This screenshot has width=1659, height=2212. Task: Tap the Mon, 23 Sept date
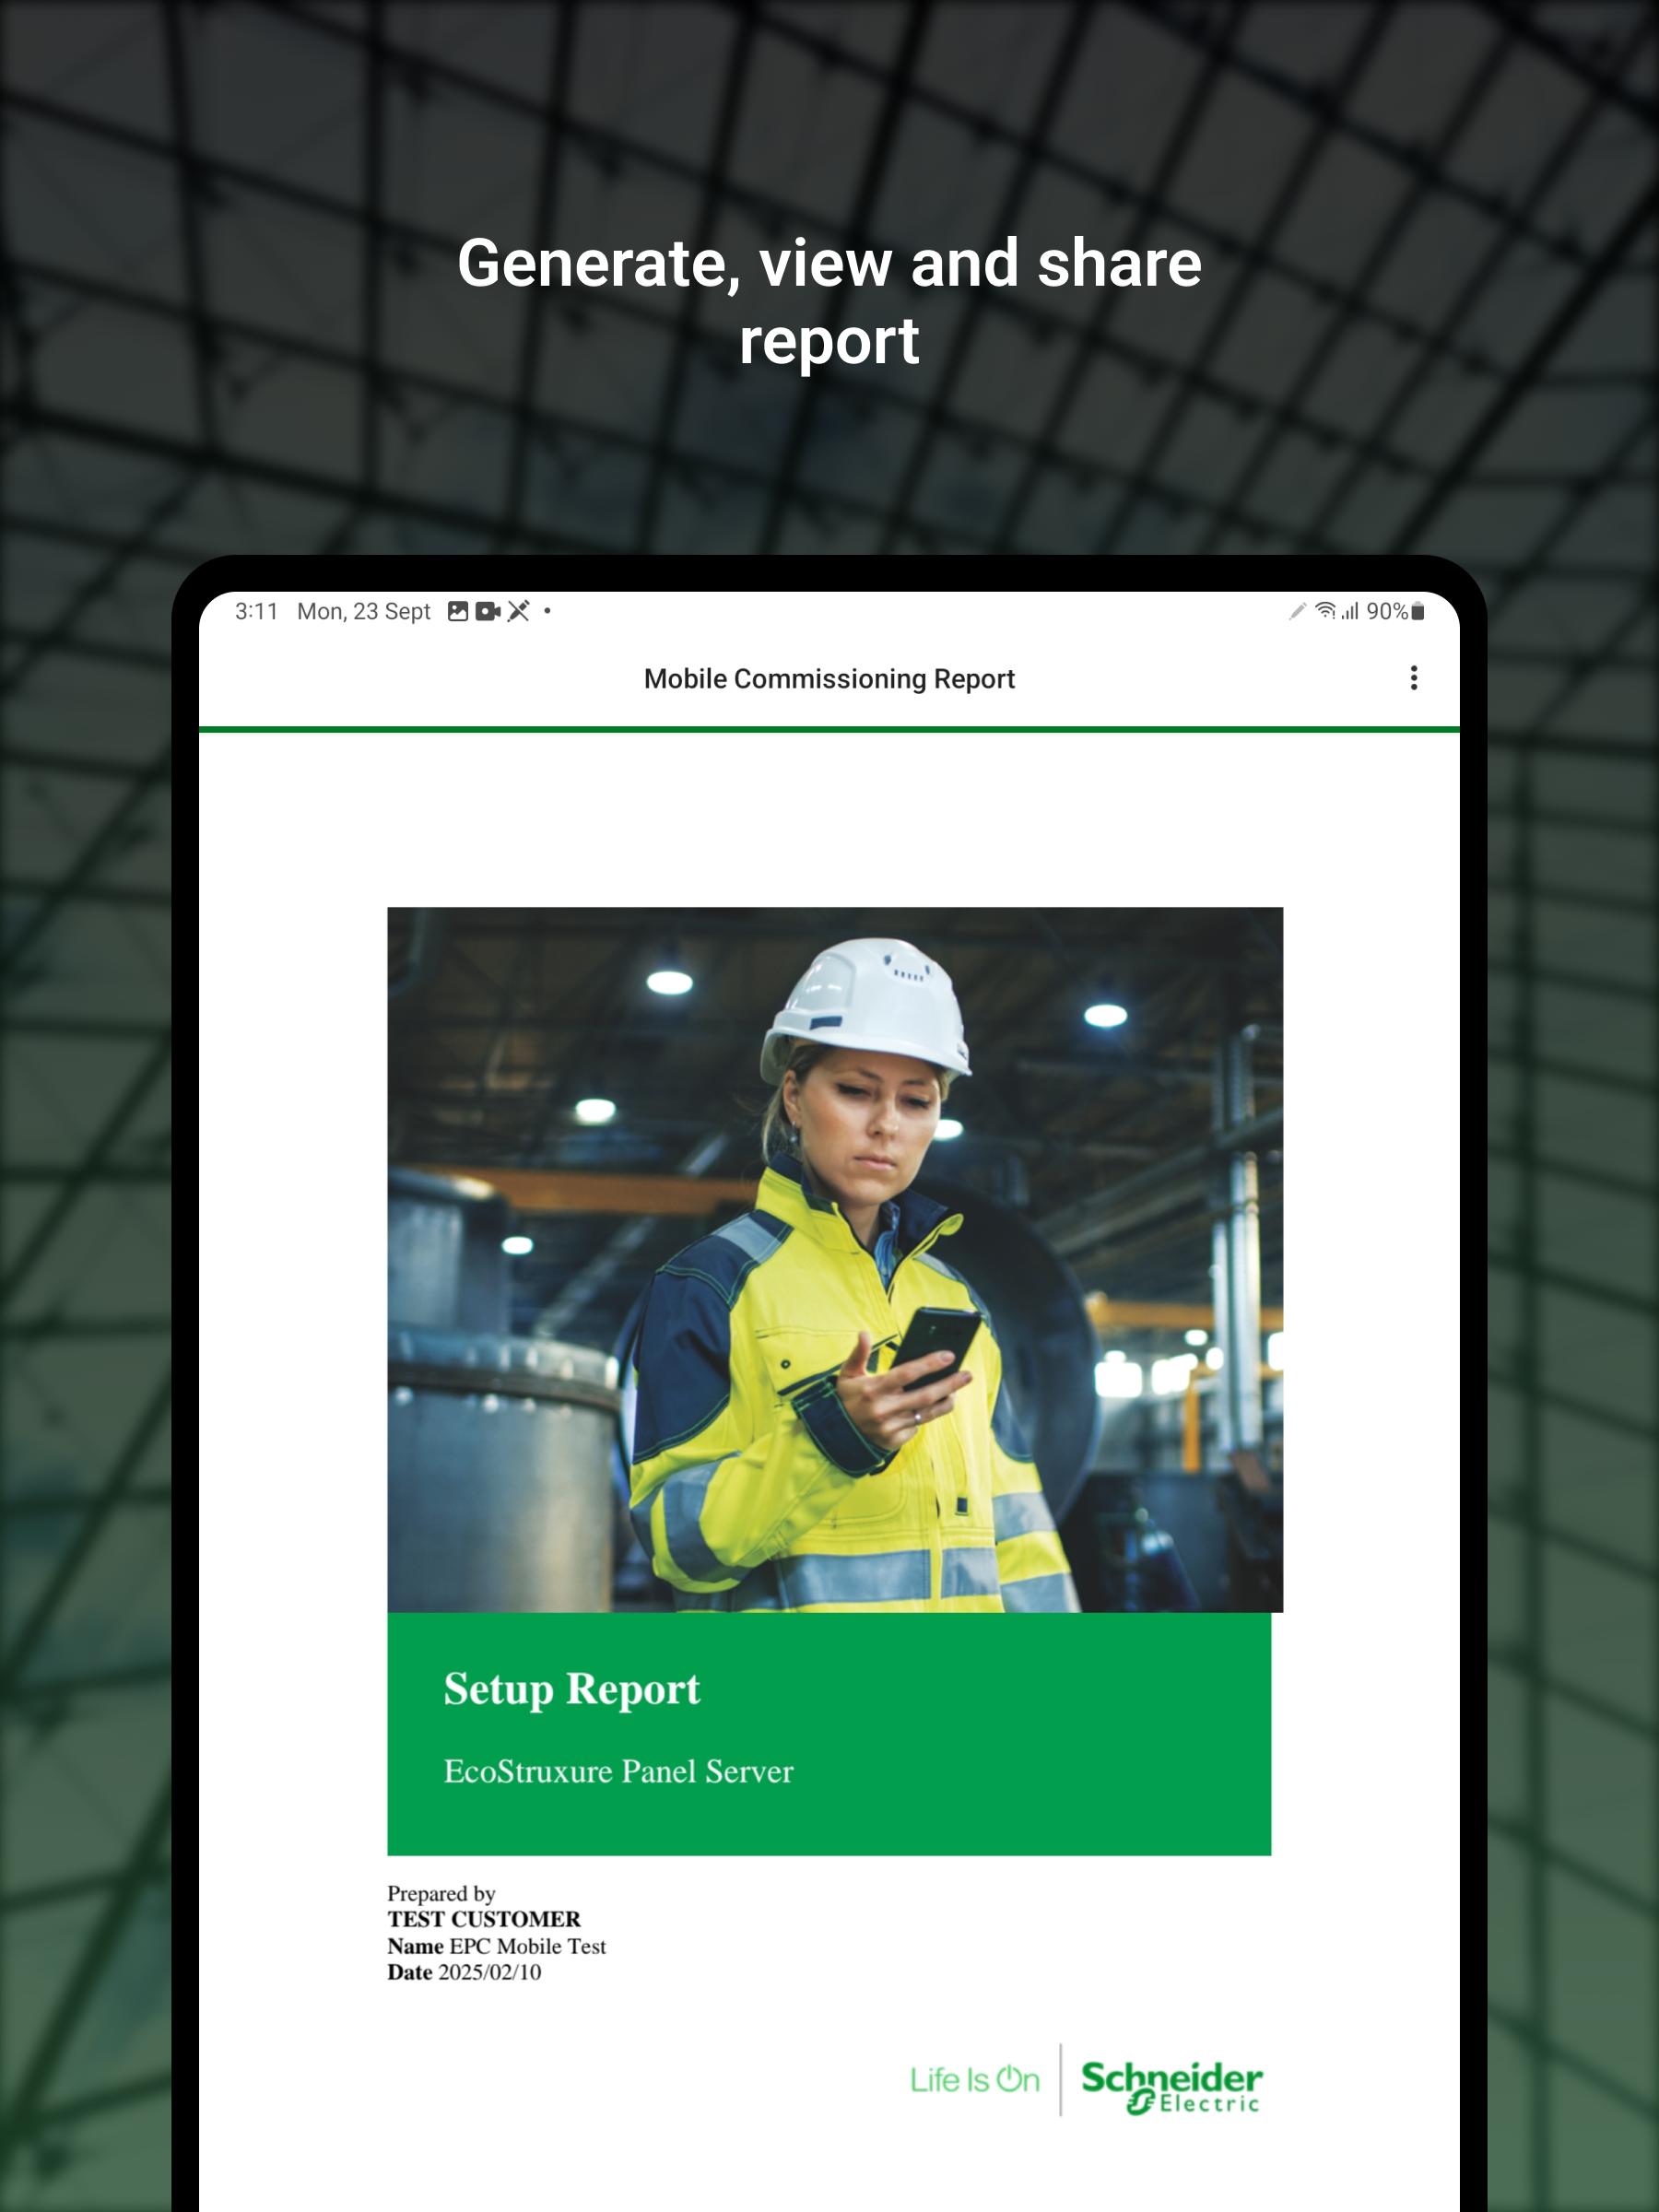pyautogui.click(x=364, y=611)
